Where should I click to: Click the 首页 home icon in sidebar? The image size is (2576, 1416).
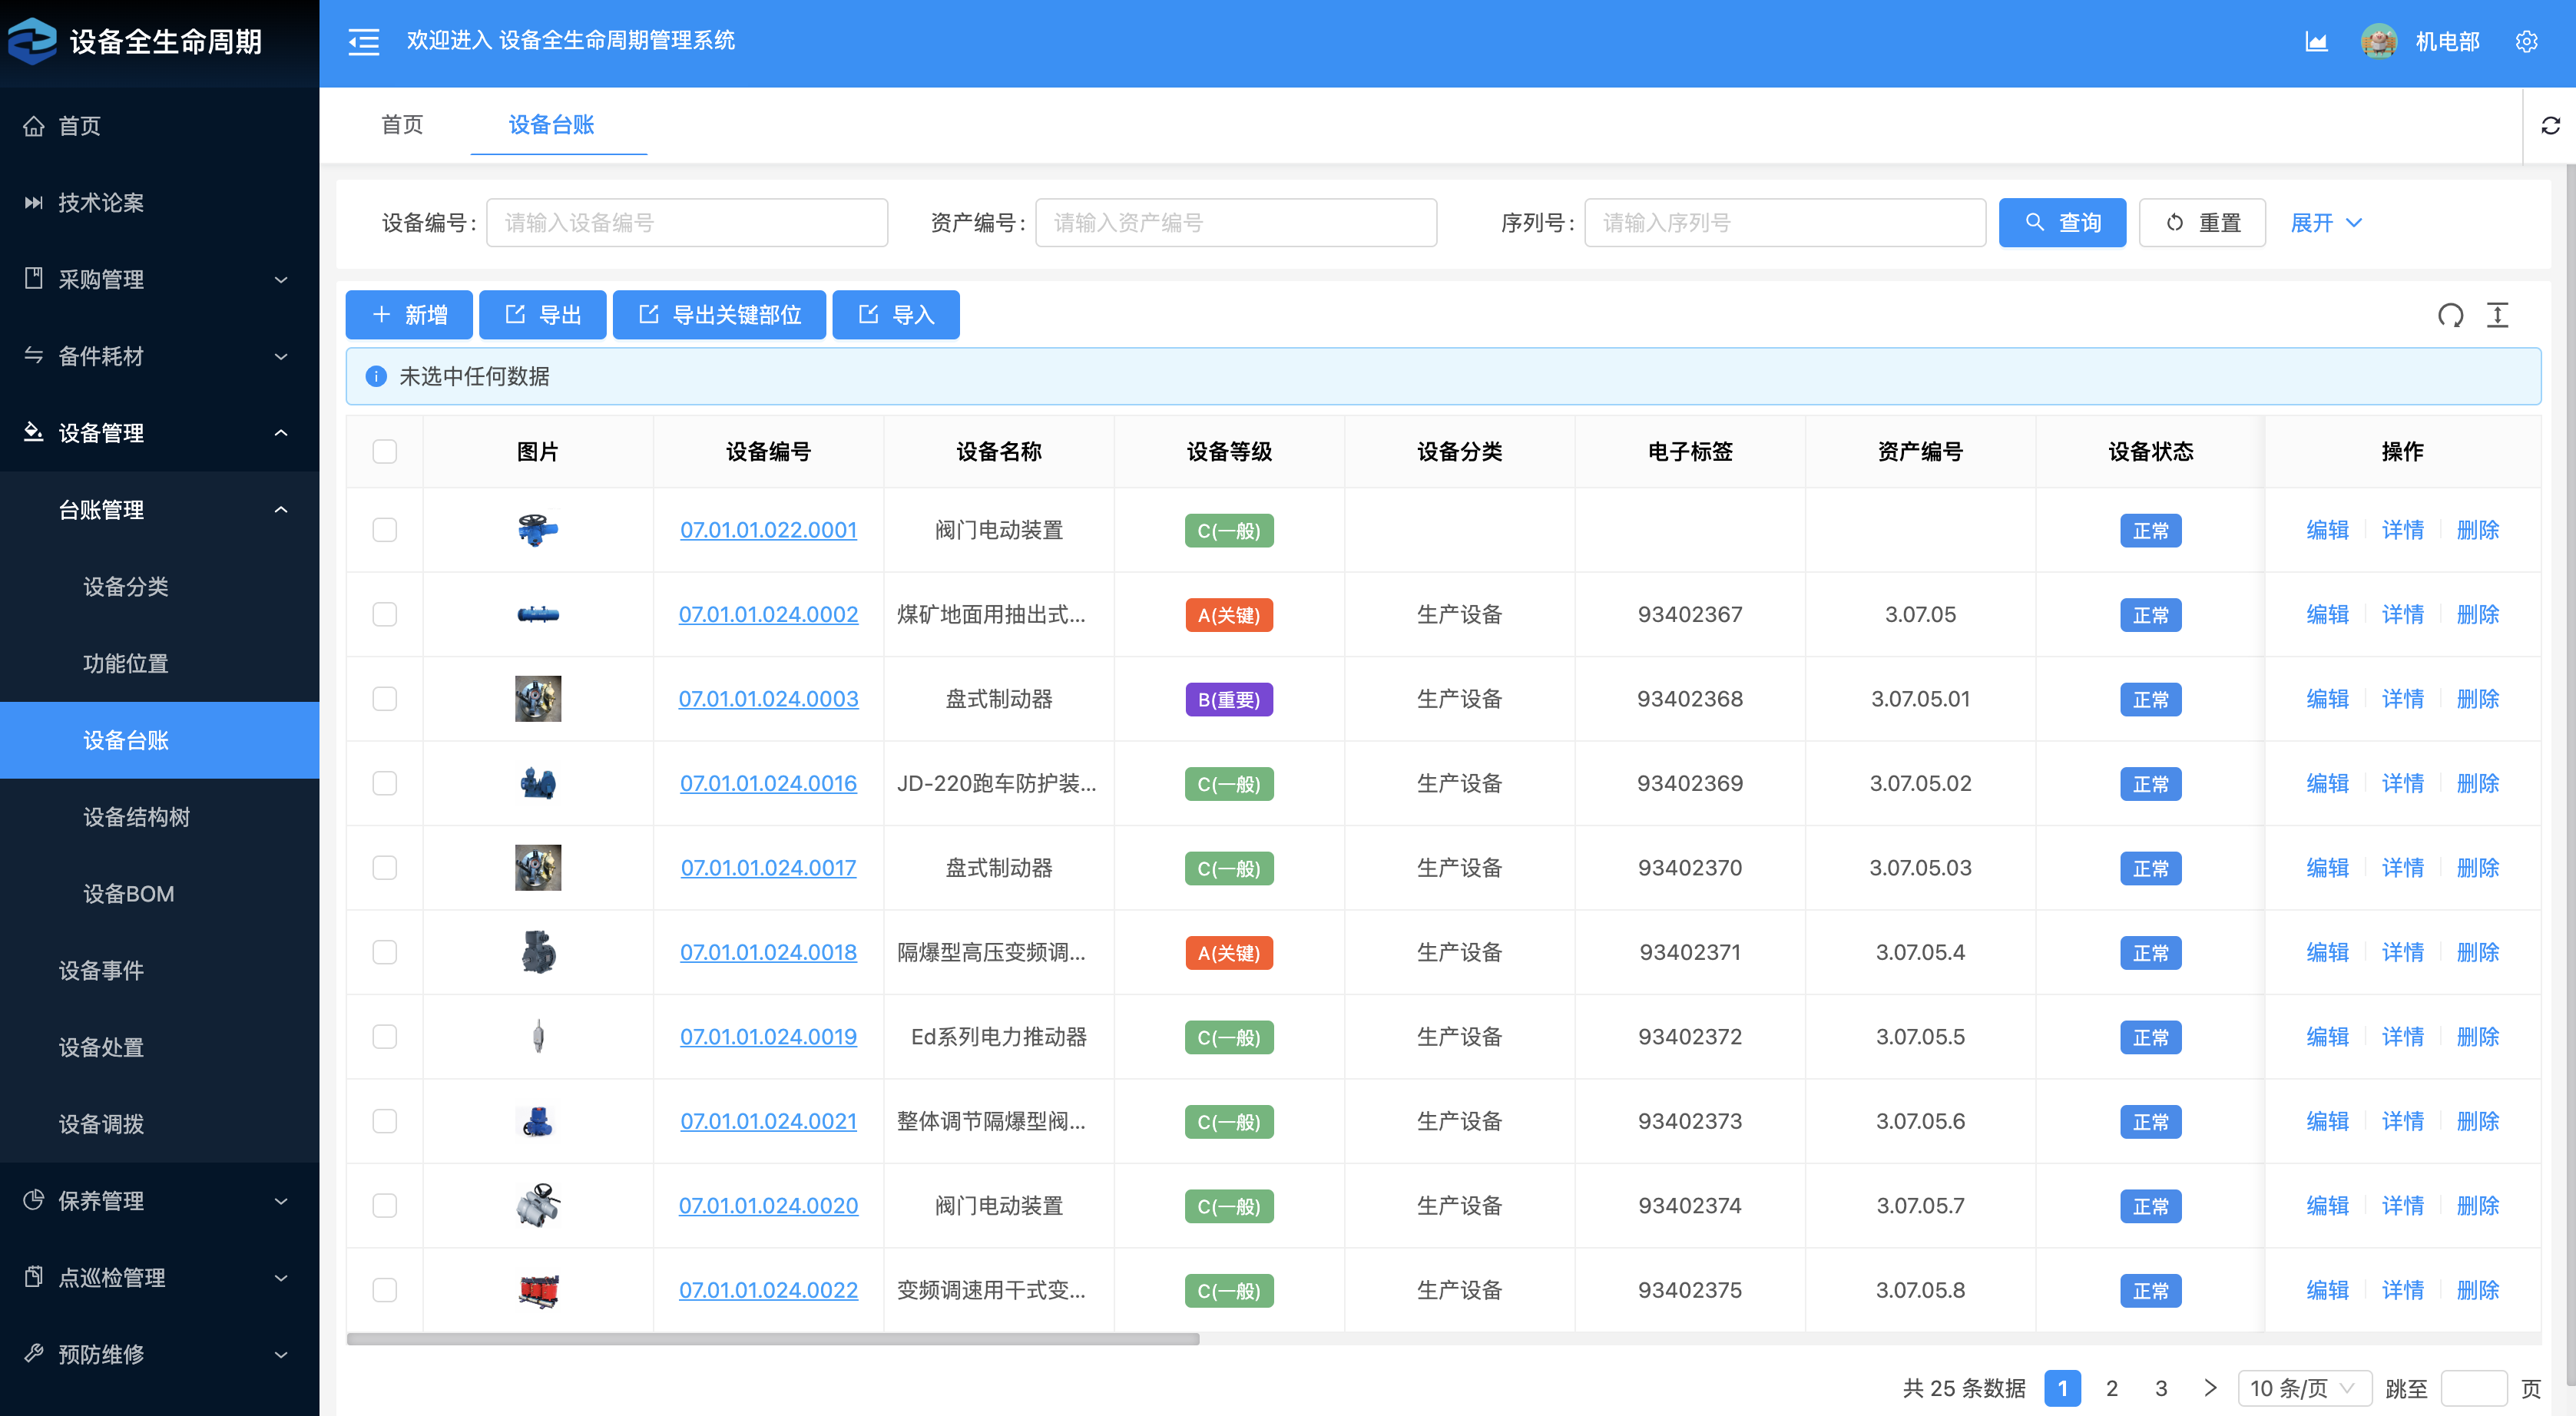34,126
